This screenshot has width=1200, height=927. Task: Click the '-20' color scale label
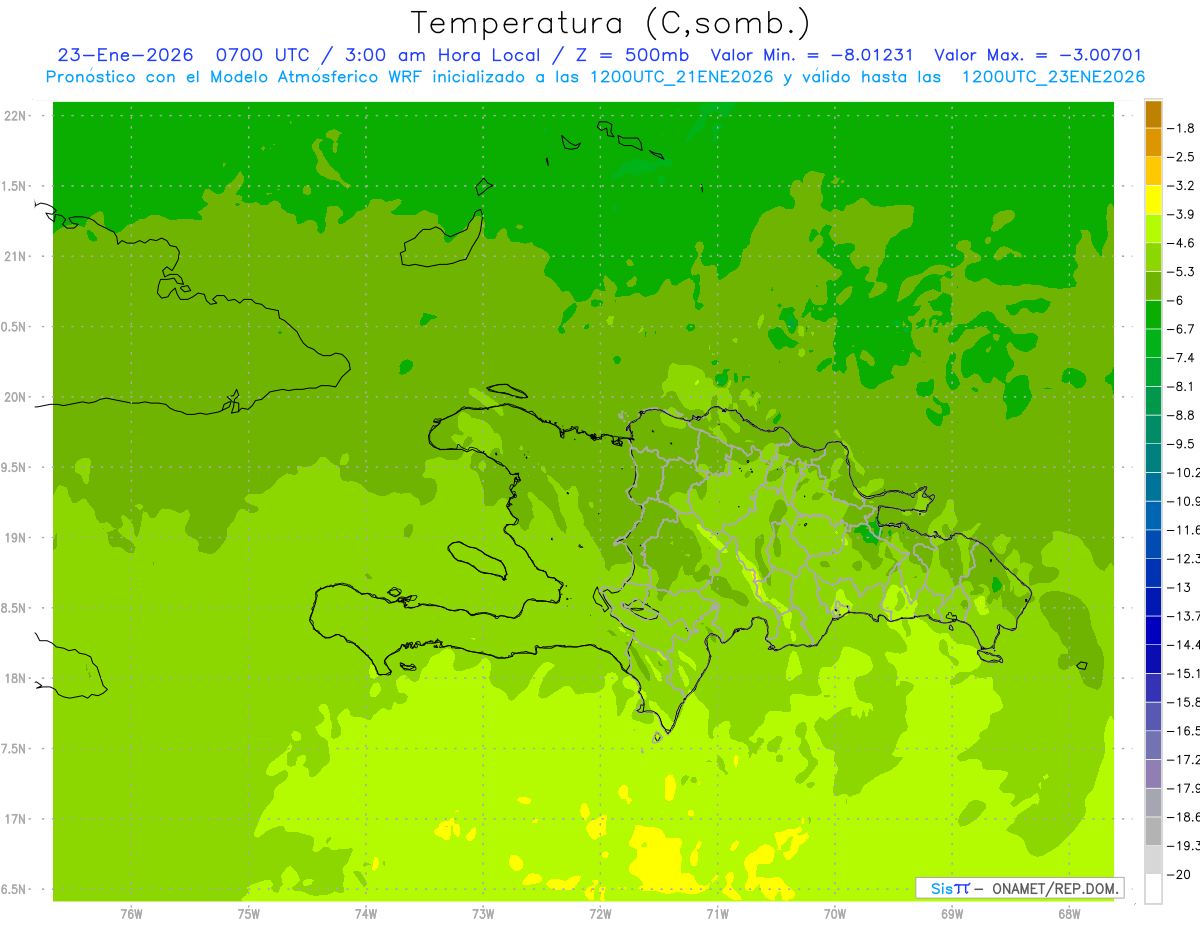(x=1180, y=874)
